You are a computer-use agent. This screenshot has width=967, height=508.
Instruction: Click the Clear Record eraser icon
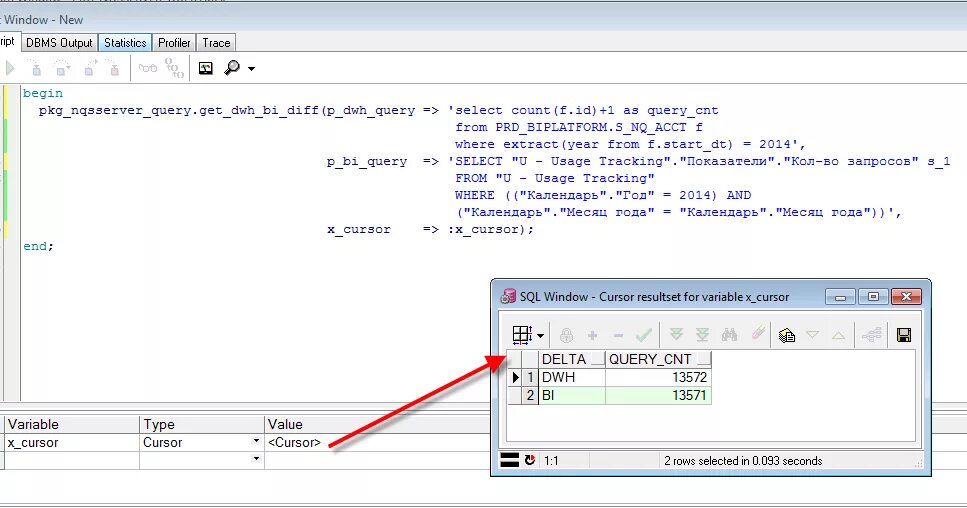tap(758, 334)
